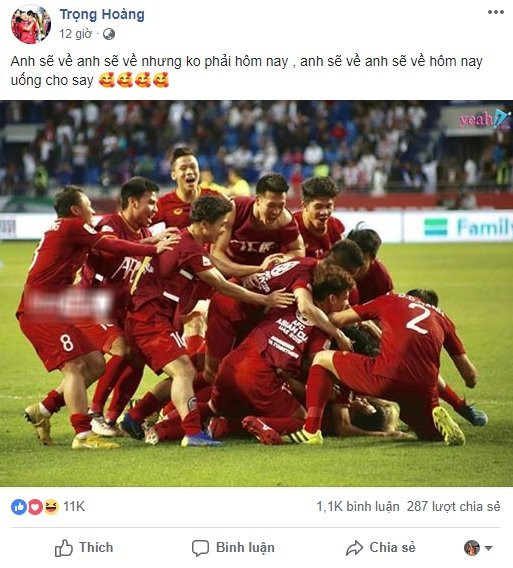This screenshot has width=513, height=568.
Task: Open the 12 giờ timestamp link
Action: [75, 34]
